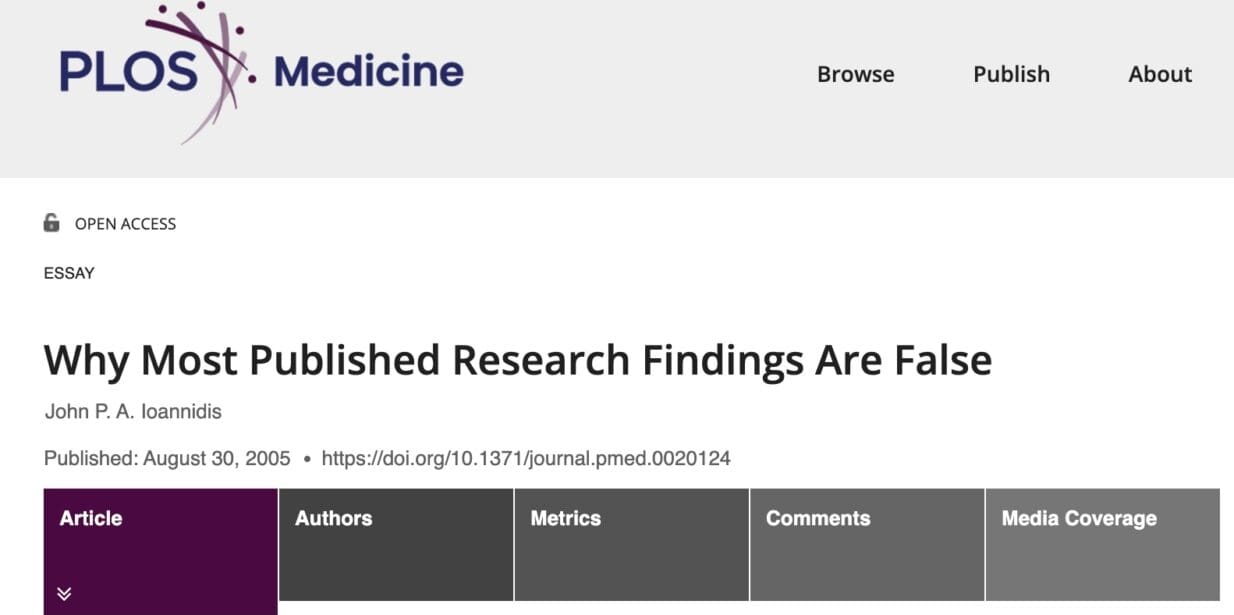Click the Published August 30, 2005 date
The width and height of the screenshot is (1234, 615).
tap(167, 459)
